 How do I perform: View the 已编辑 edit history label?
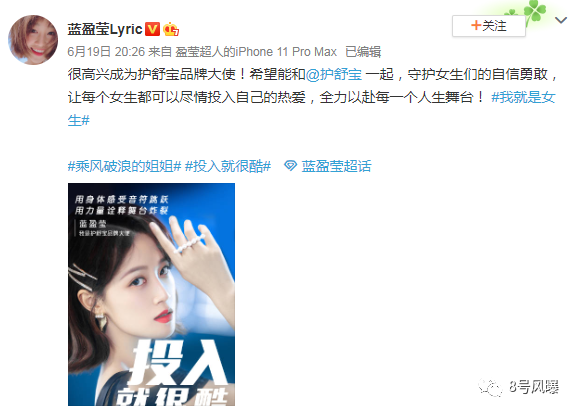(363, 52)
